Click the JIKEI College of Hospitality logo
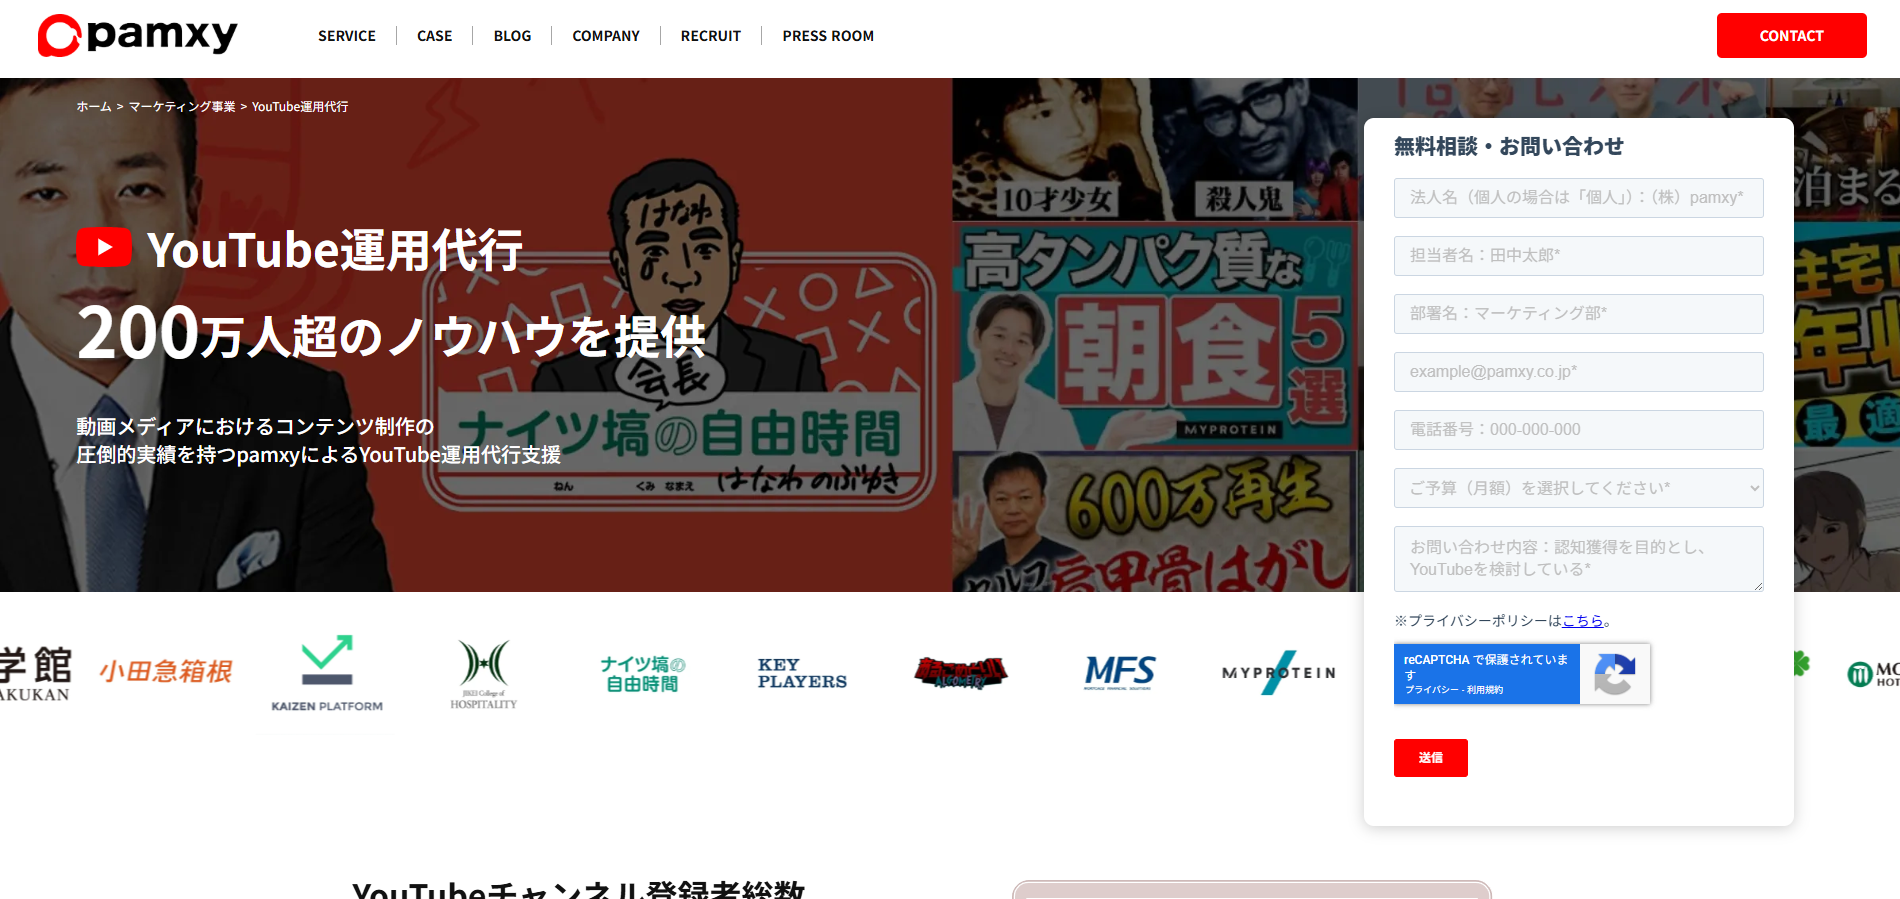The width and height of the screenshot is (1900, 899). click(484, 674)
